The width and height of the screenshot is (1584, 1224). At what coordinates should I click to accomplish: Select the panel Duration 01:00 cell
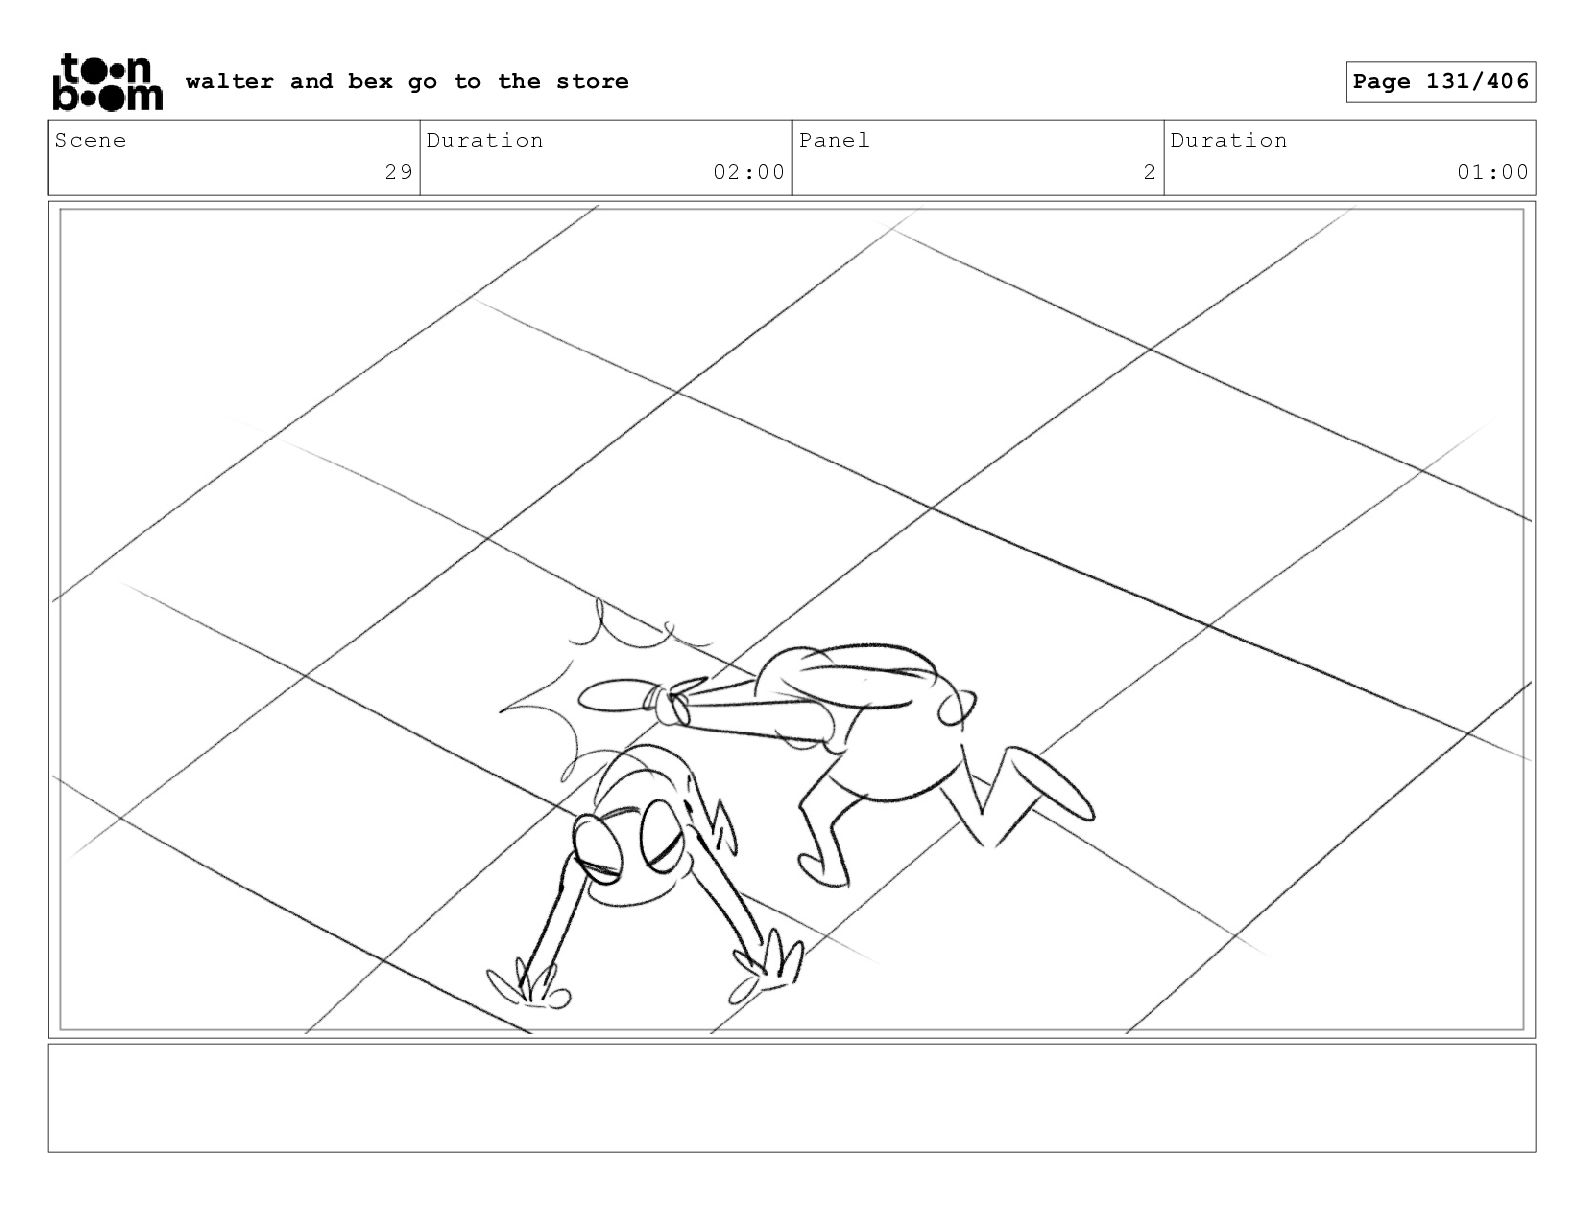(x=1350, y=158)
